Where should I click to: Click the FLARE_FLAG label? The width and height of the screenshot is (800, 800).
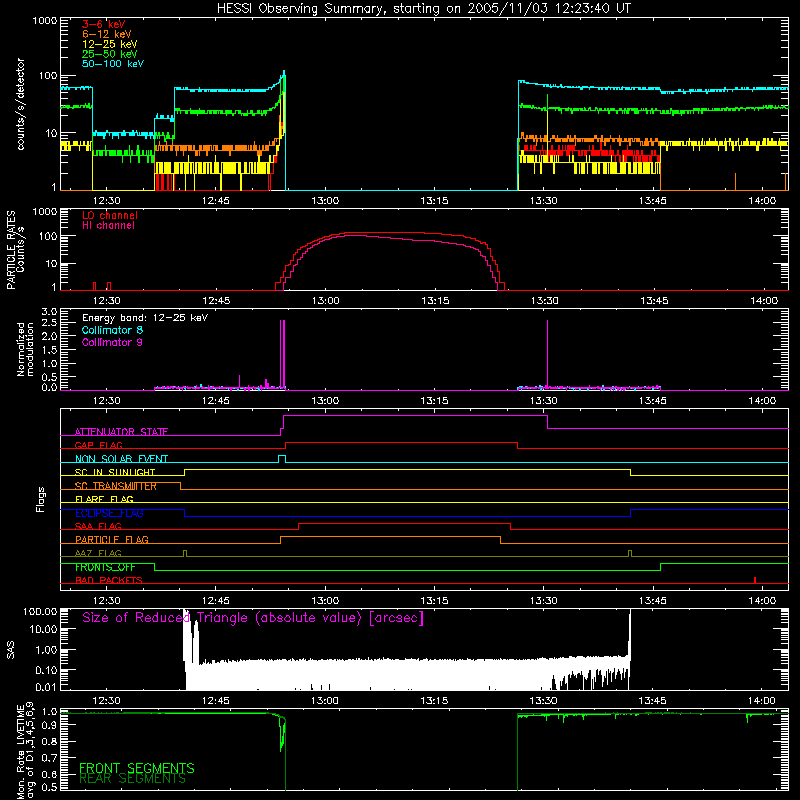coord(104,499)
